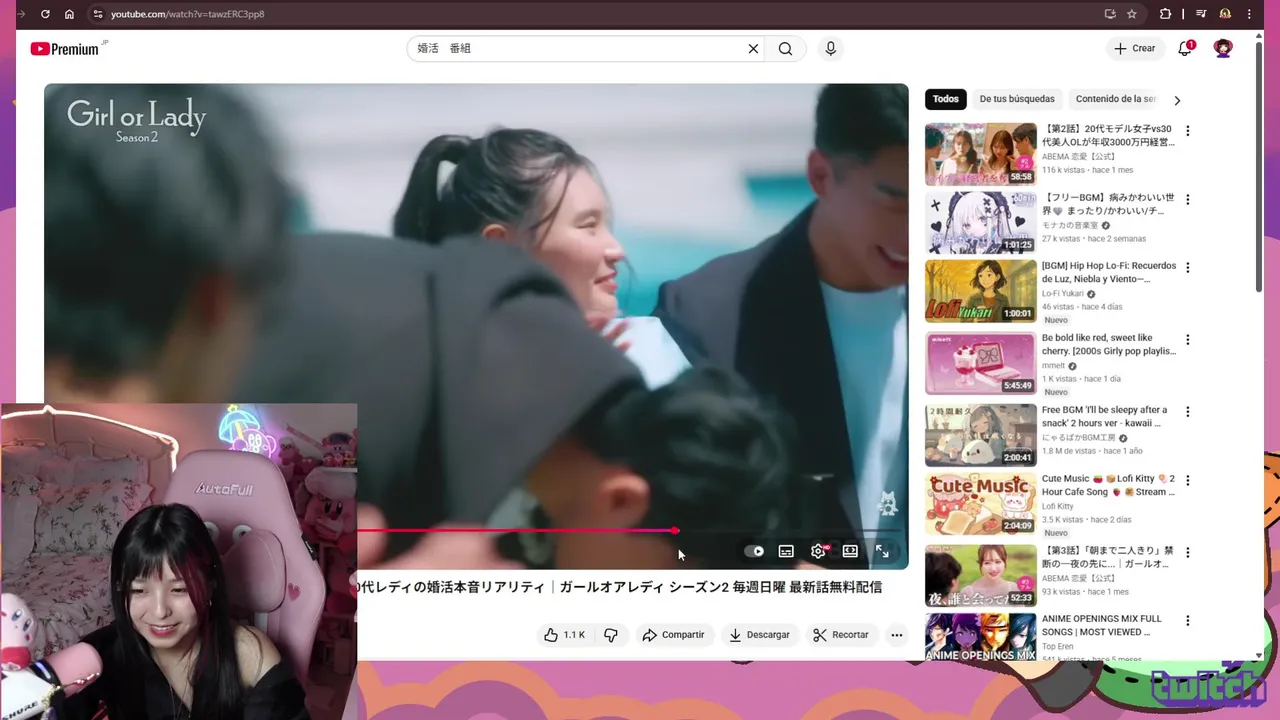The height and width of the screenshot is (720, 1280).
Task: Go forward in browser history
Action: (21, 14)
